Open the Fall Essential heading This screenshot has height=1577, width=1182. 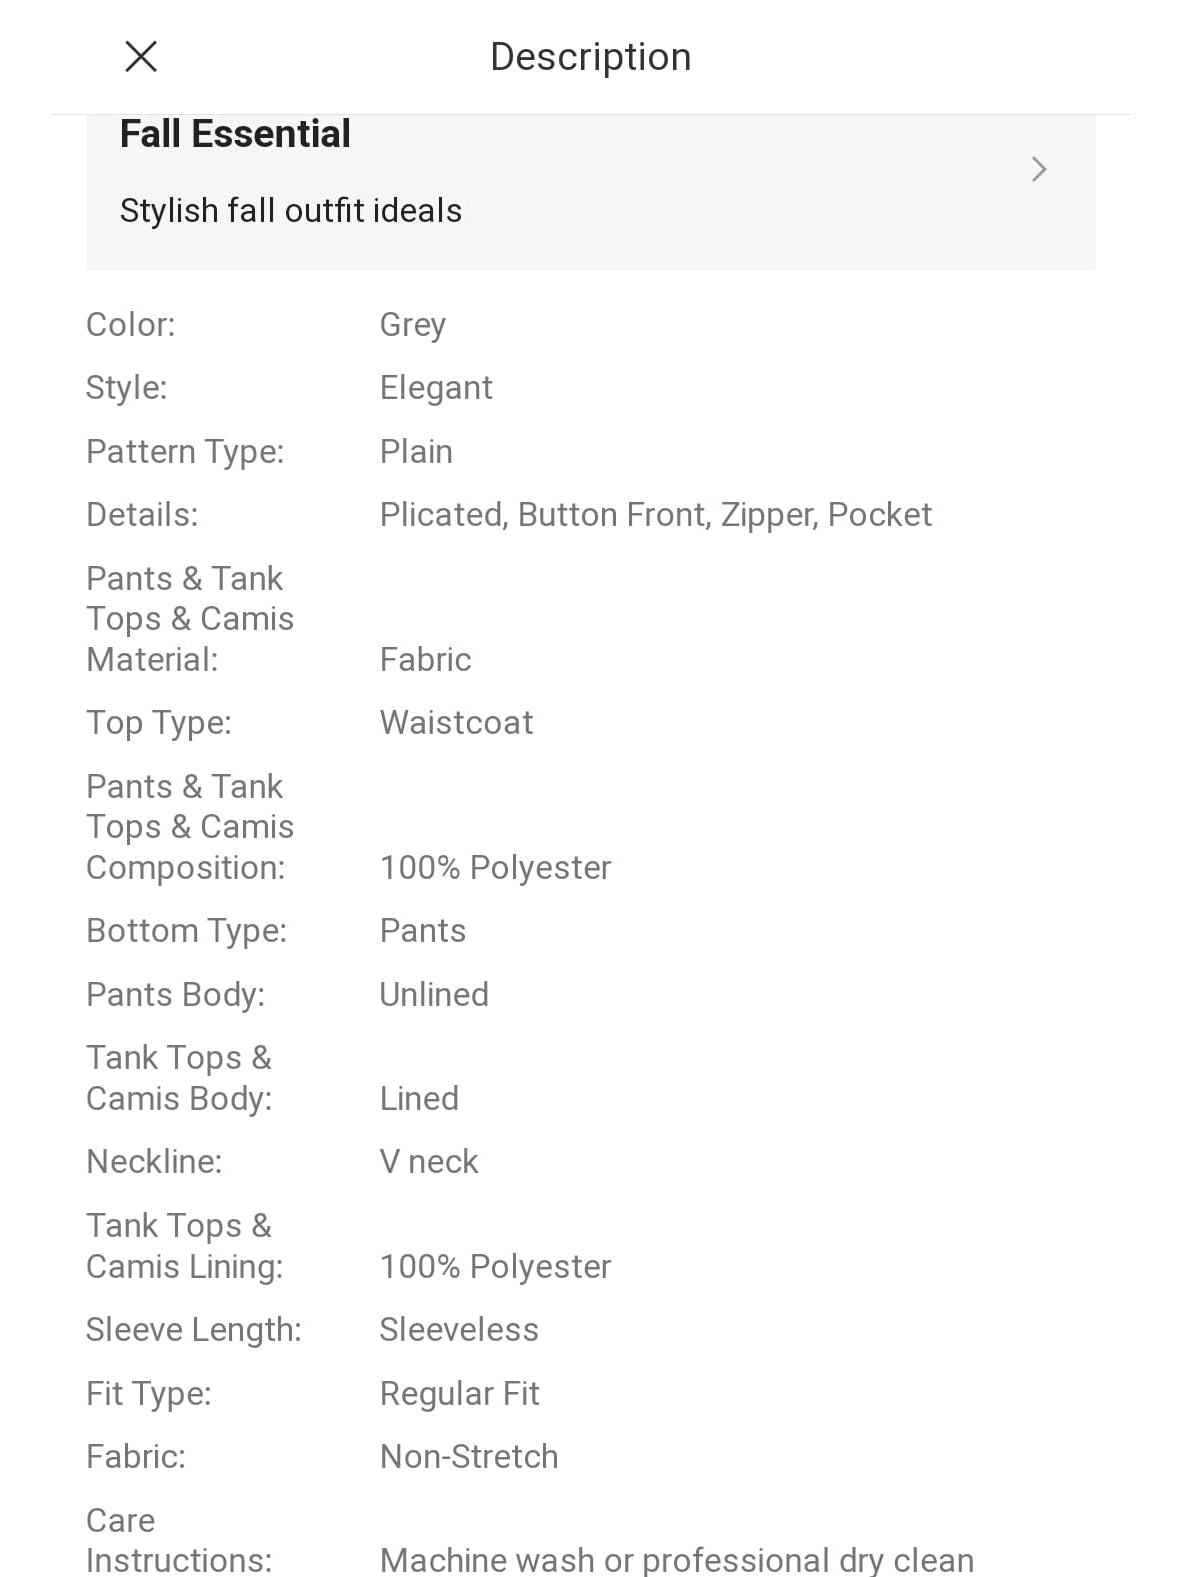[x=235, y=134]
